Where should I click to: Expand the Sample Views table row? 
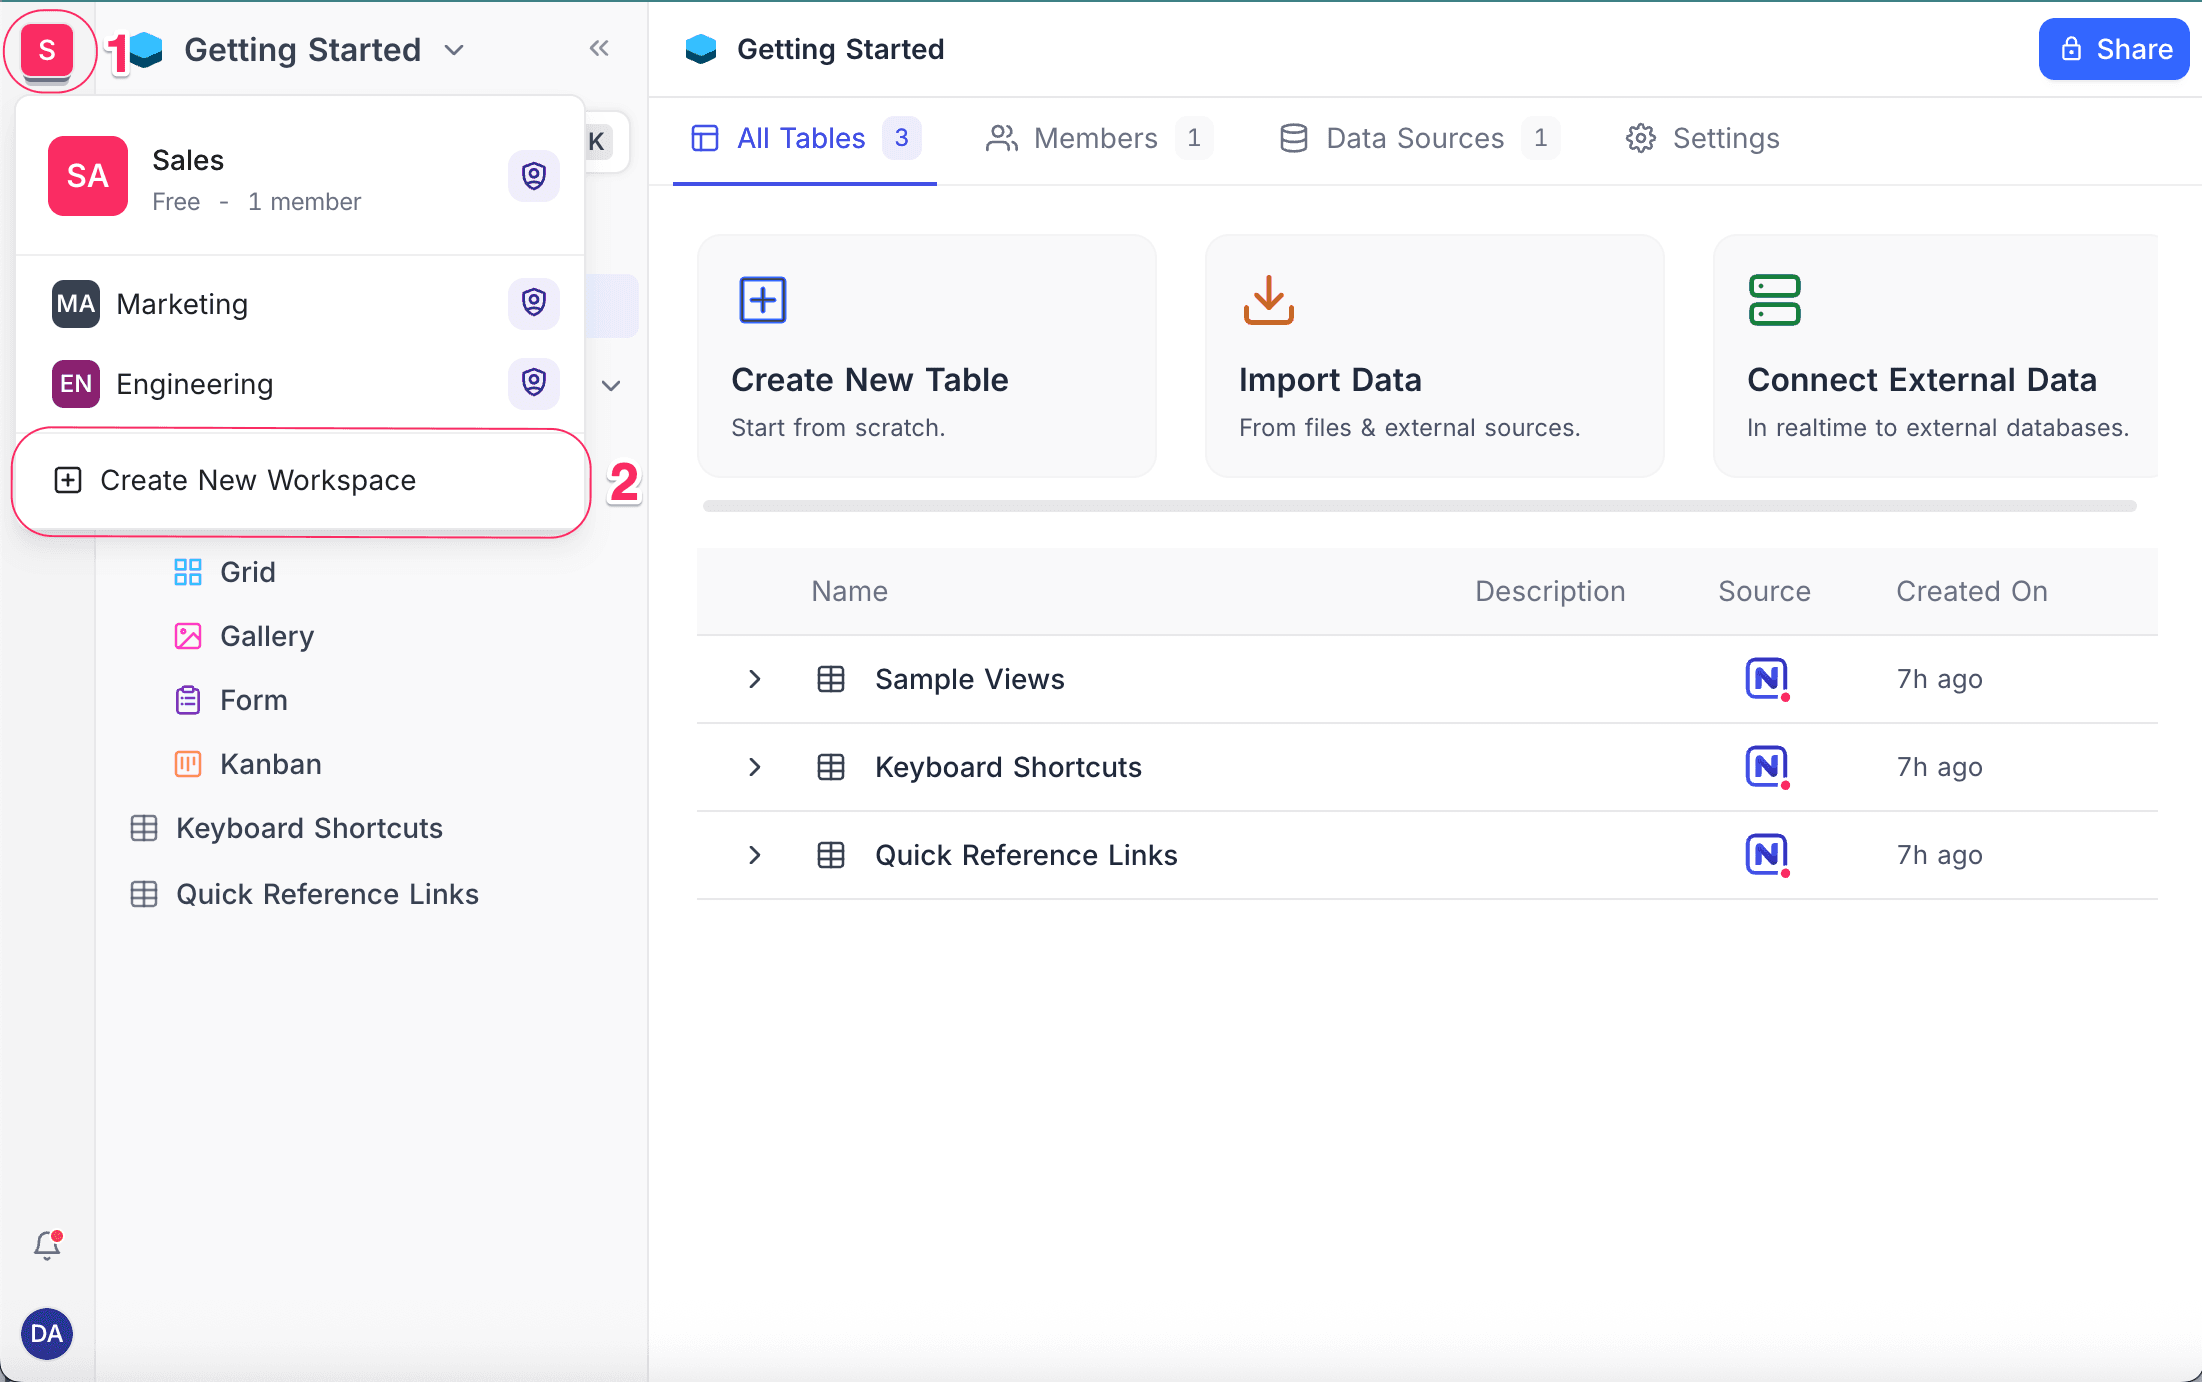[x=755, y=679]
